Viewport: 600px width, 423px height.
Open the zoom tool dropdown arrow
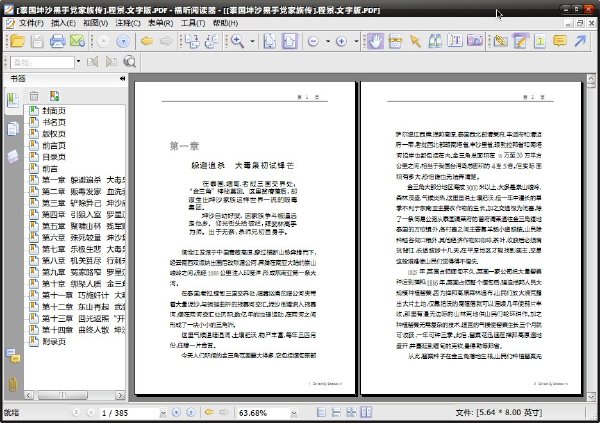252,41
